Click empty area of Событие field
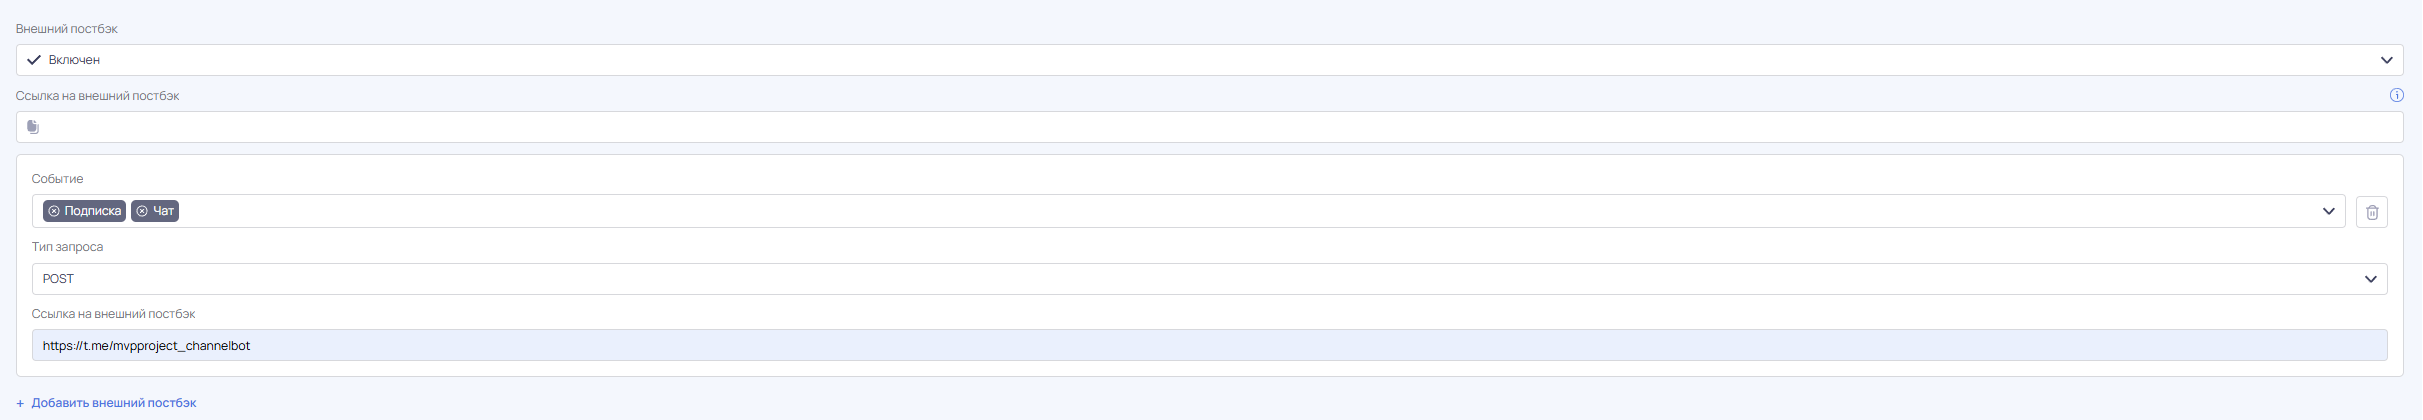 [1240, 211]
